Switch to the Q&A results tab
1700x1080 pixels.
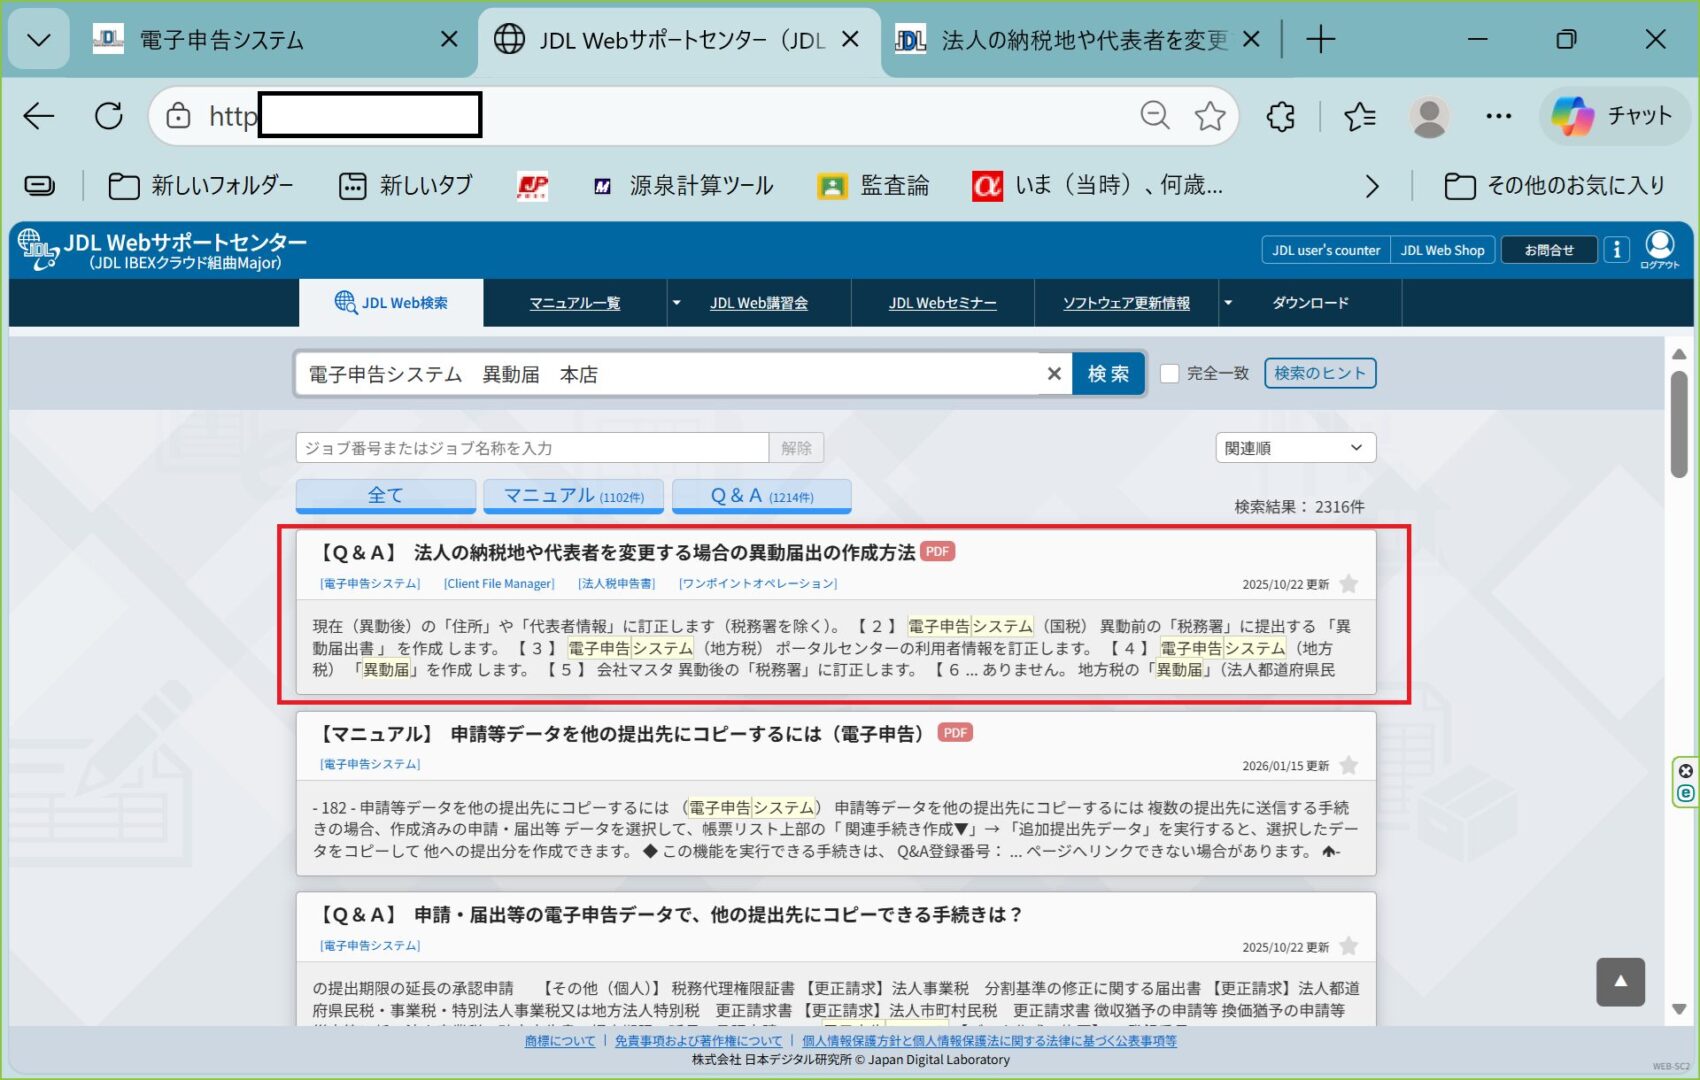(761, 496)
